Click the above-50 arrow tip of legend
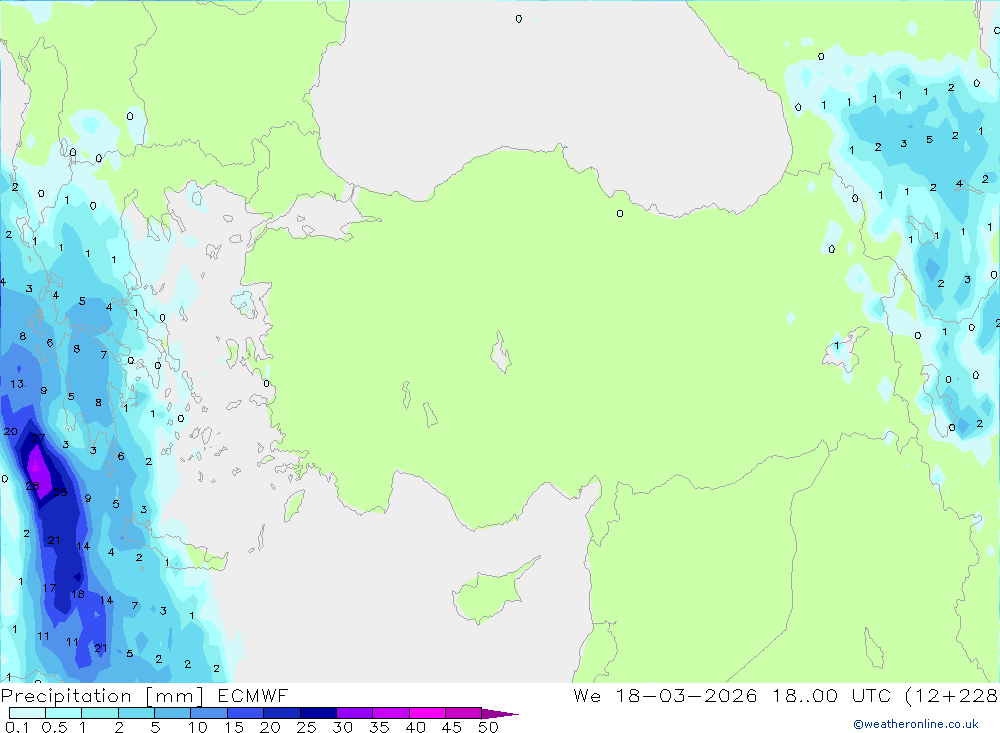The height and width of the screenshot is (733, 1000). tap(500, 714)
